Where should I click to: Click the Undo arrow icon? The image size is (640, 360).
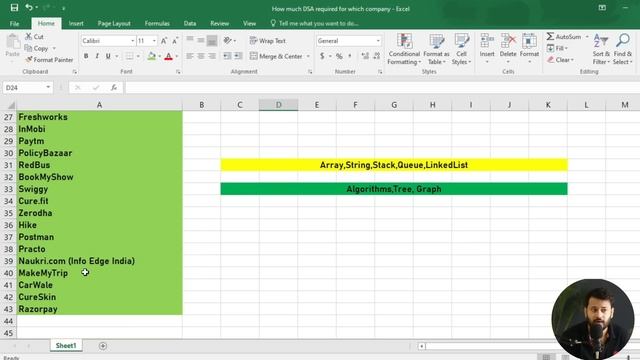click(29, 7)
